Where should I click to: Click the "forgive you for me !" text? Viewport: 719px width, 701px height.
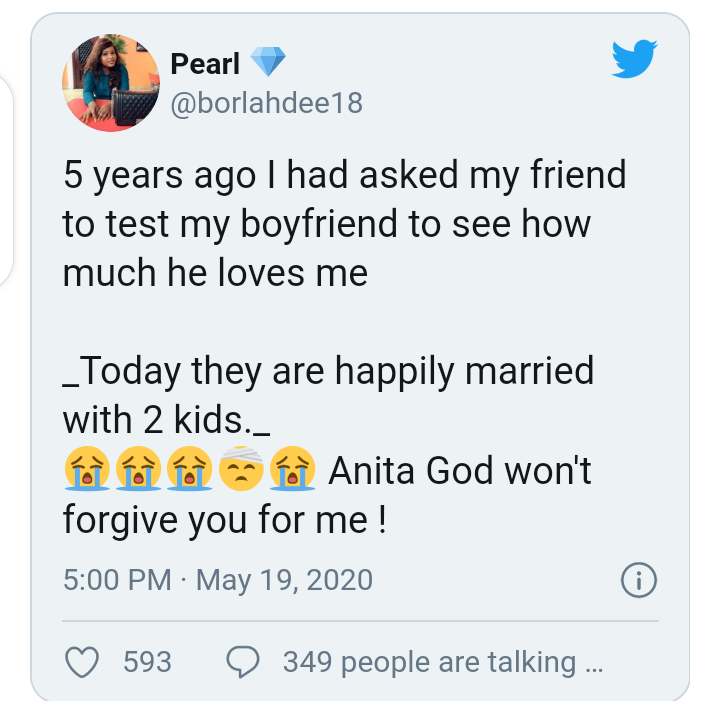point(224,519)
